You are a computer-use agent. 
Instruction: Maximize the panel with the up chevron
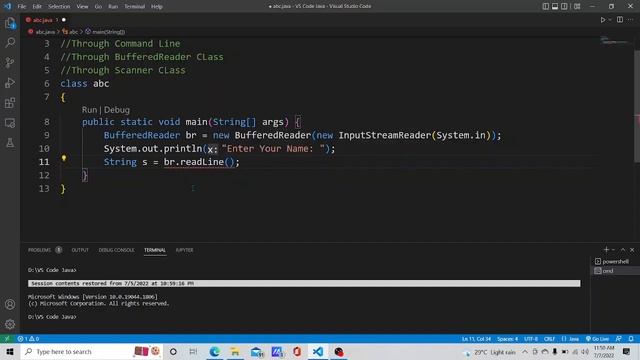623,249
